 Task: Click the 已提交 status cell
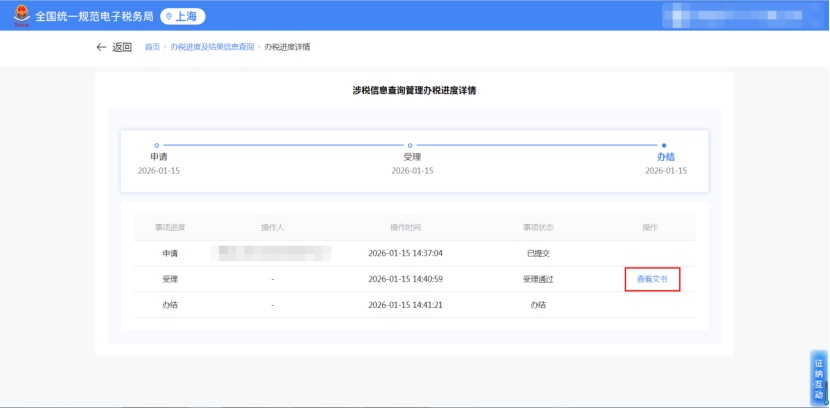tap(538, 253)
